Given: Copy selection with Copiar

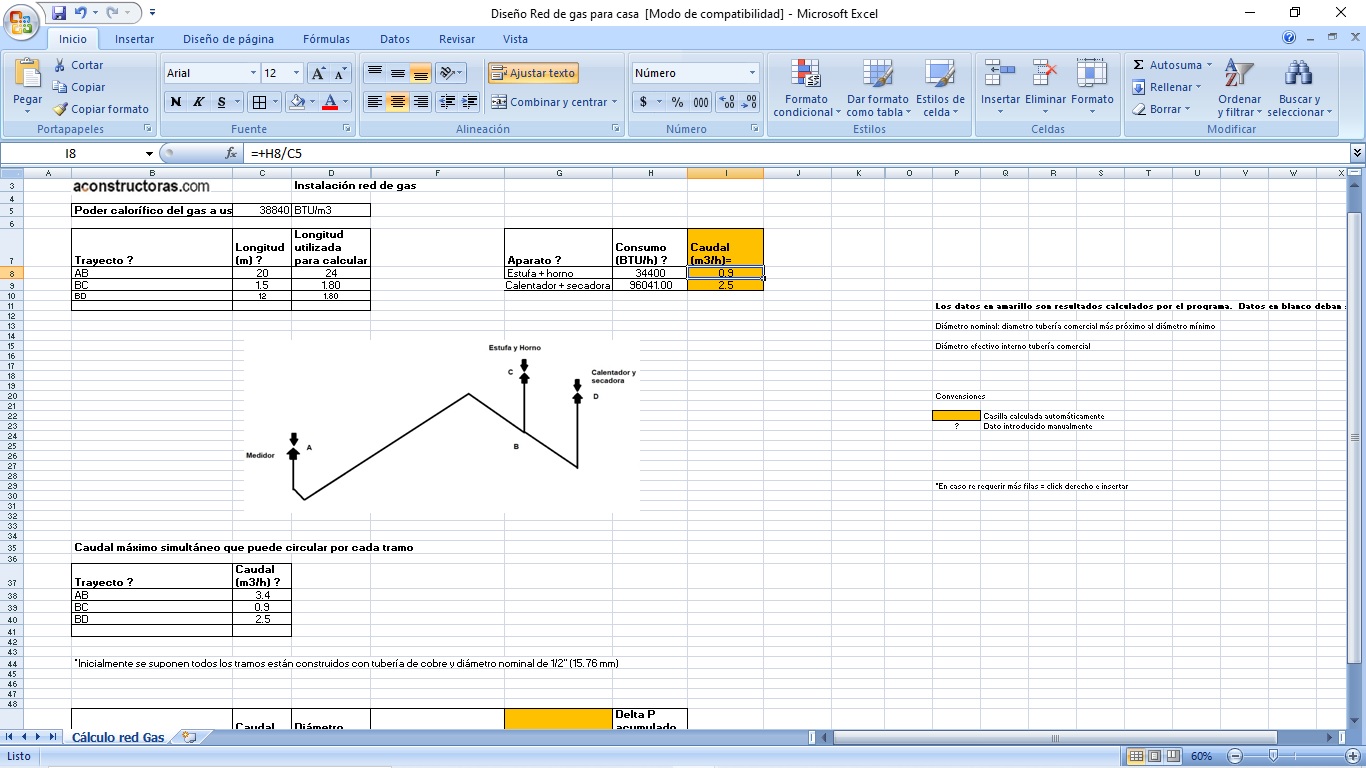Looking at the screenshot, I should (79, 87).
